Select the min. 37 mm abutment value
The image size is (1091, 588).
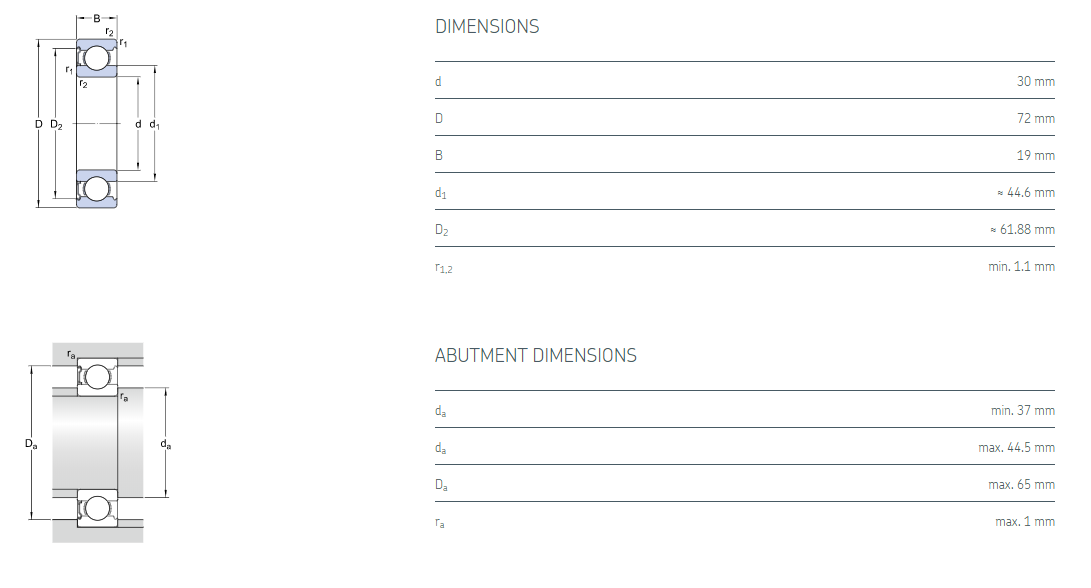click(1022, 410)
